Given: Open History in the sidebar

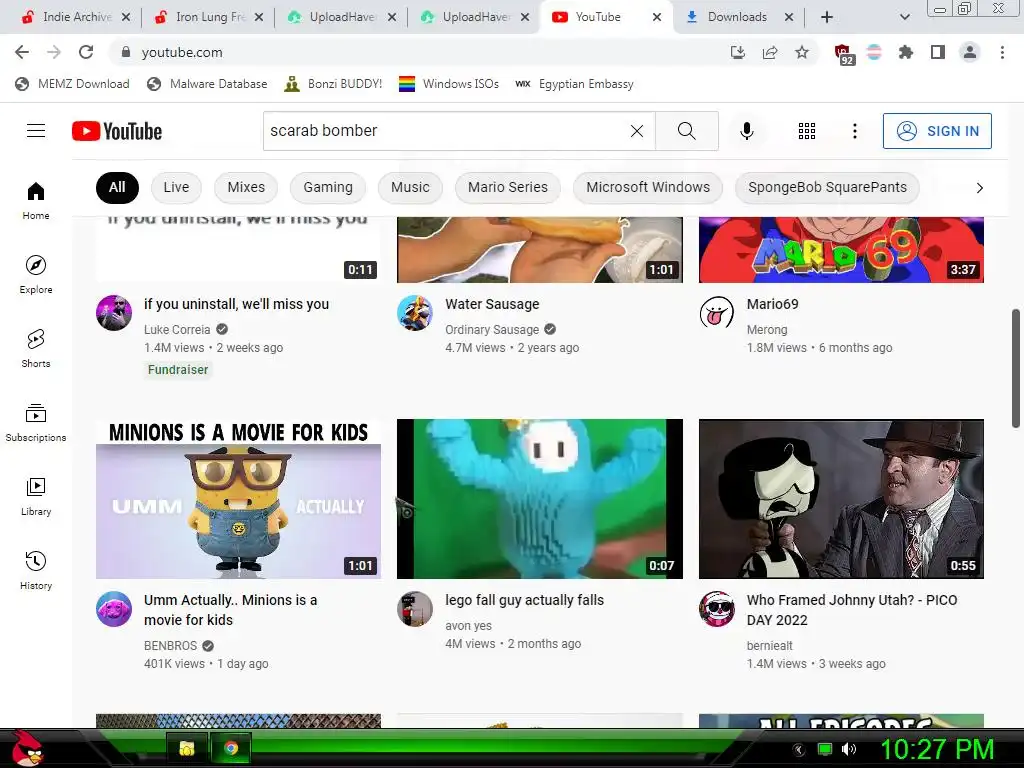Looking at the screenshot, I should [x=36, y=570].
